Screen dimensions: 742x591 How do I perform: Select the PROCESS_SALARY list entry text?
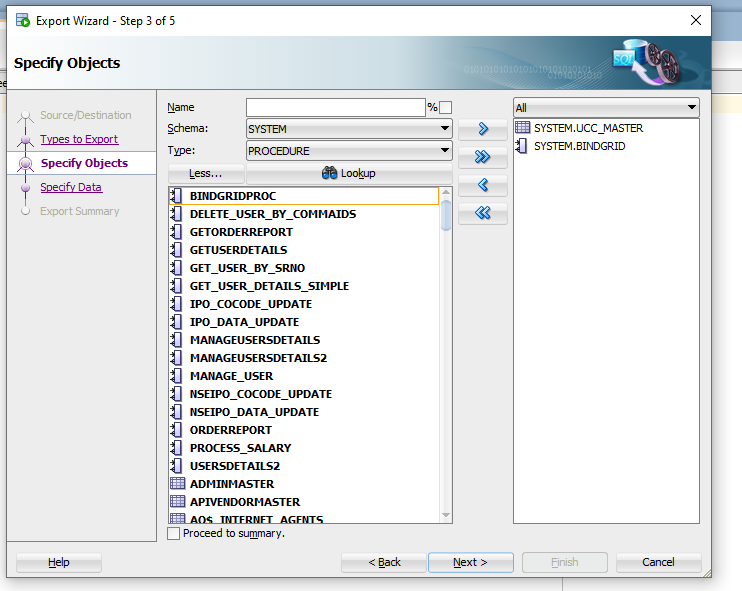tap(240, 448)
